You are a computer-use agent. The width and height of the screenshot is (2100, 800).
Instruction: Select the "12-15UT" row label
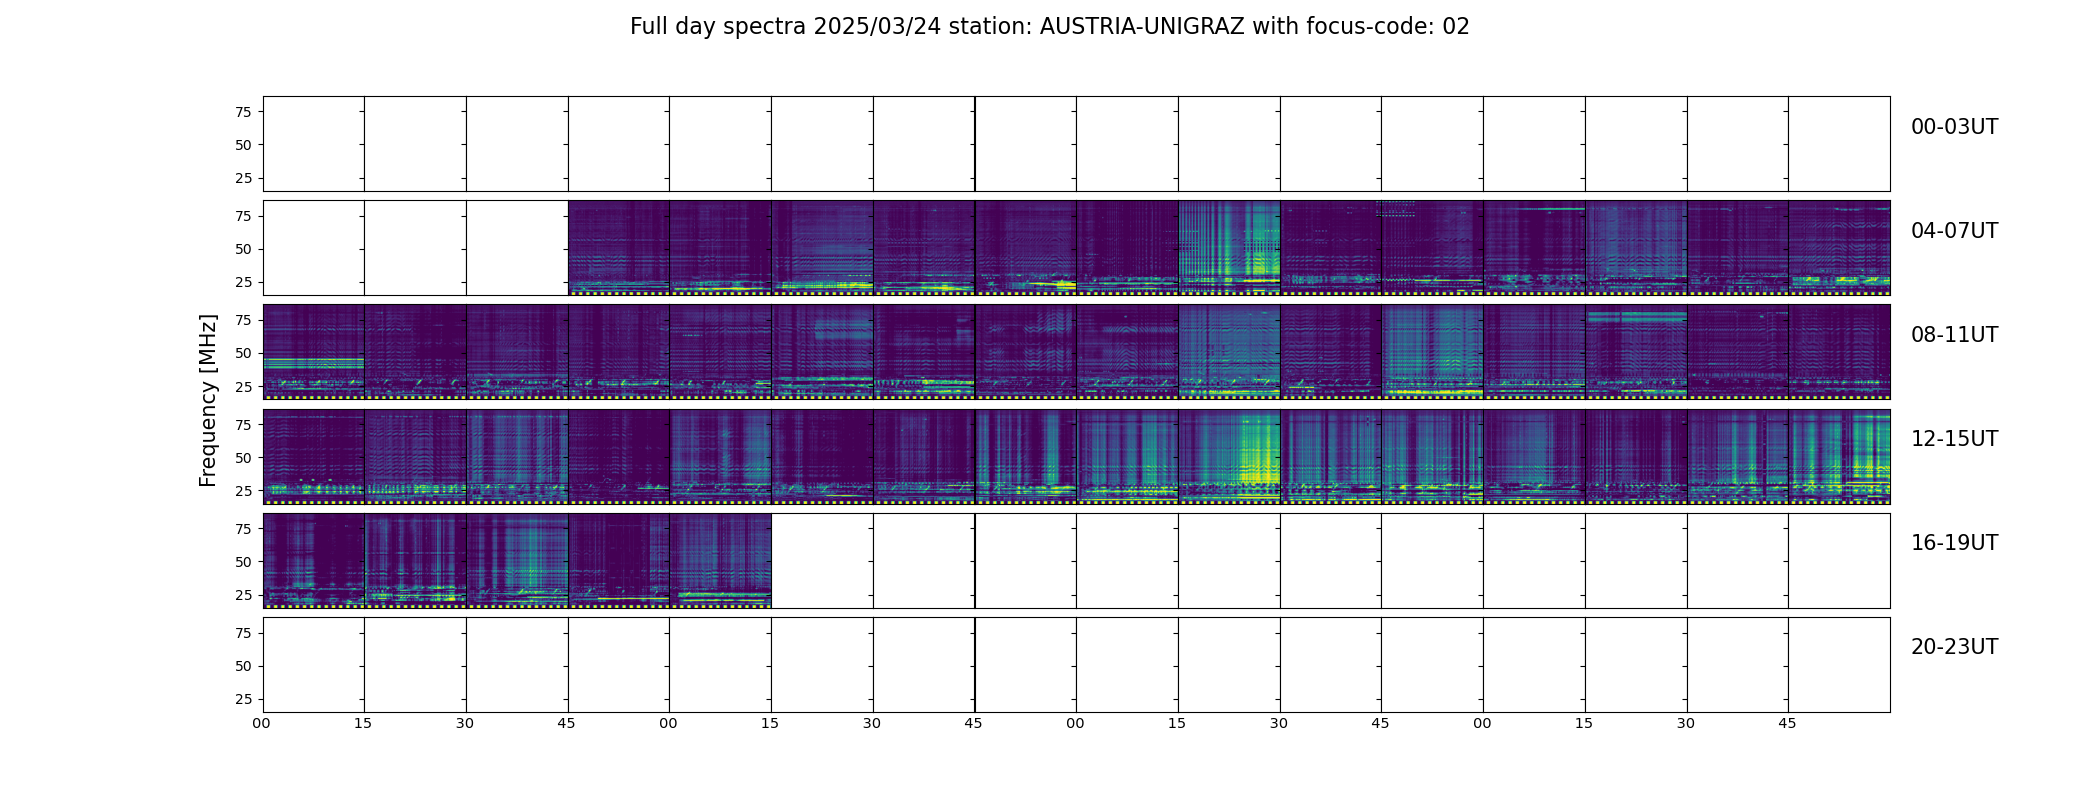(1954, 439)
